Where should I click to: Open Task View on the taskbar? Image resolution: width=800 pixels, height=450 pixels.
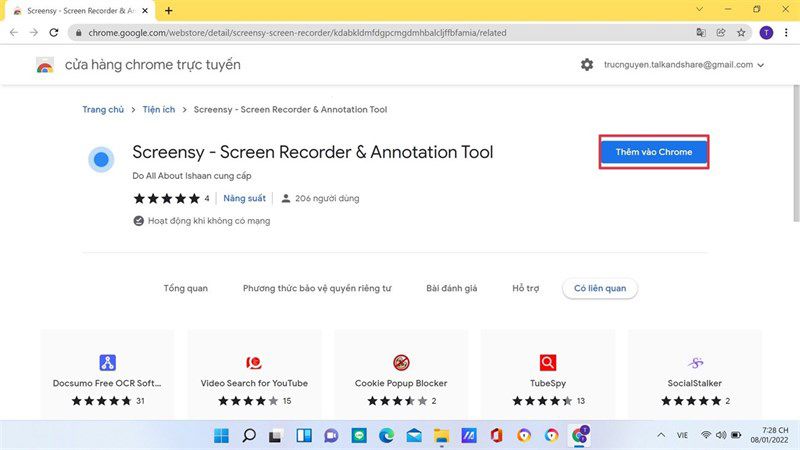pos(277,436)
